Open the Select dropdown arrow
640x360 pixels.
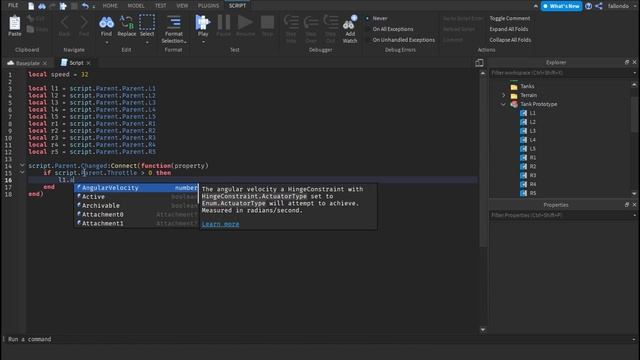(147, 42)
